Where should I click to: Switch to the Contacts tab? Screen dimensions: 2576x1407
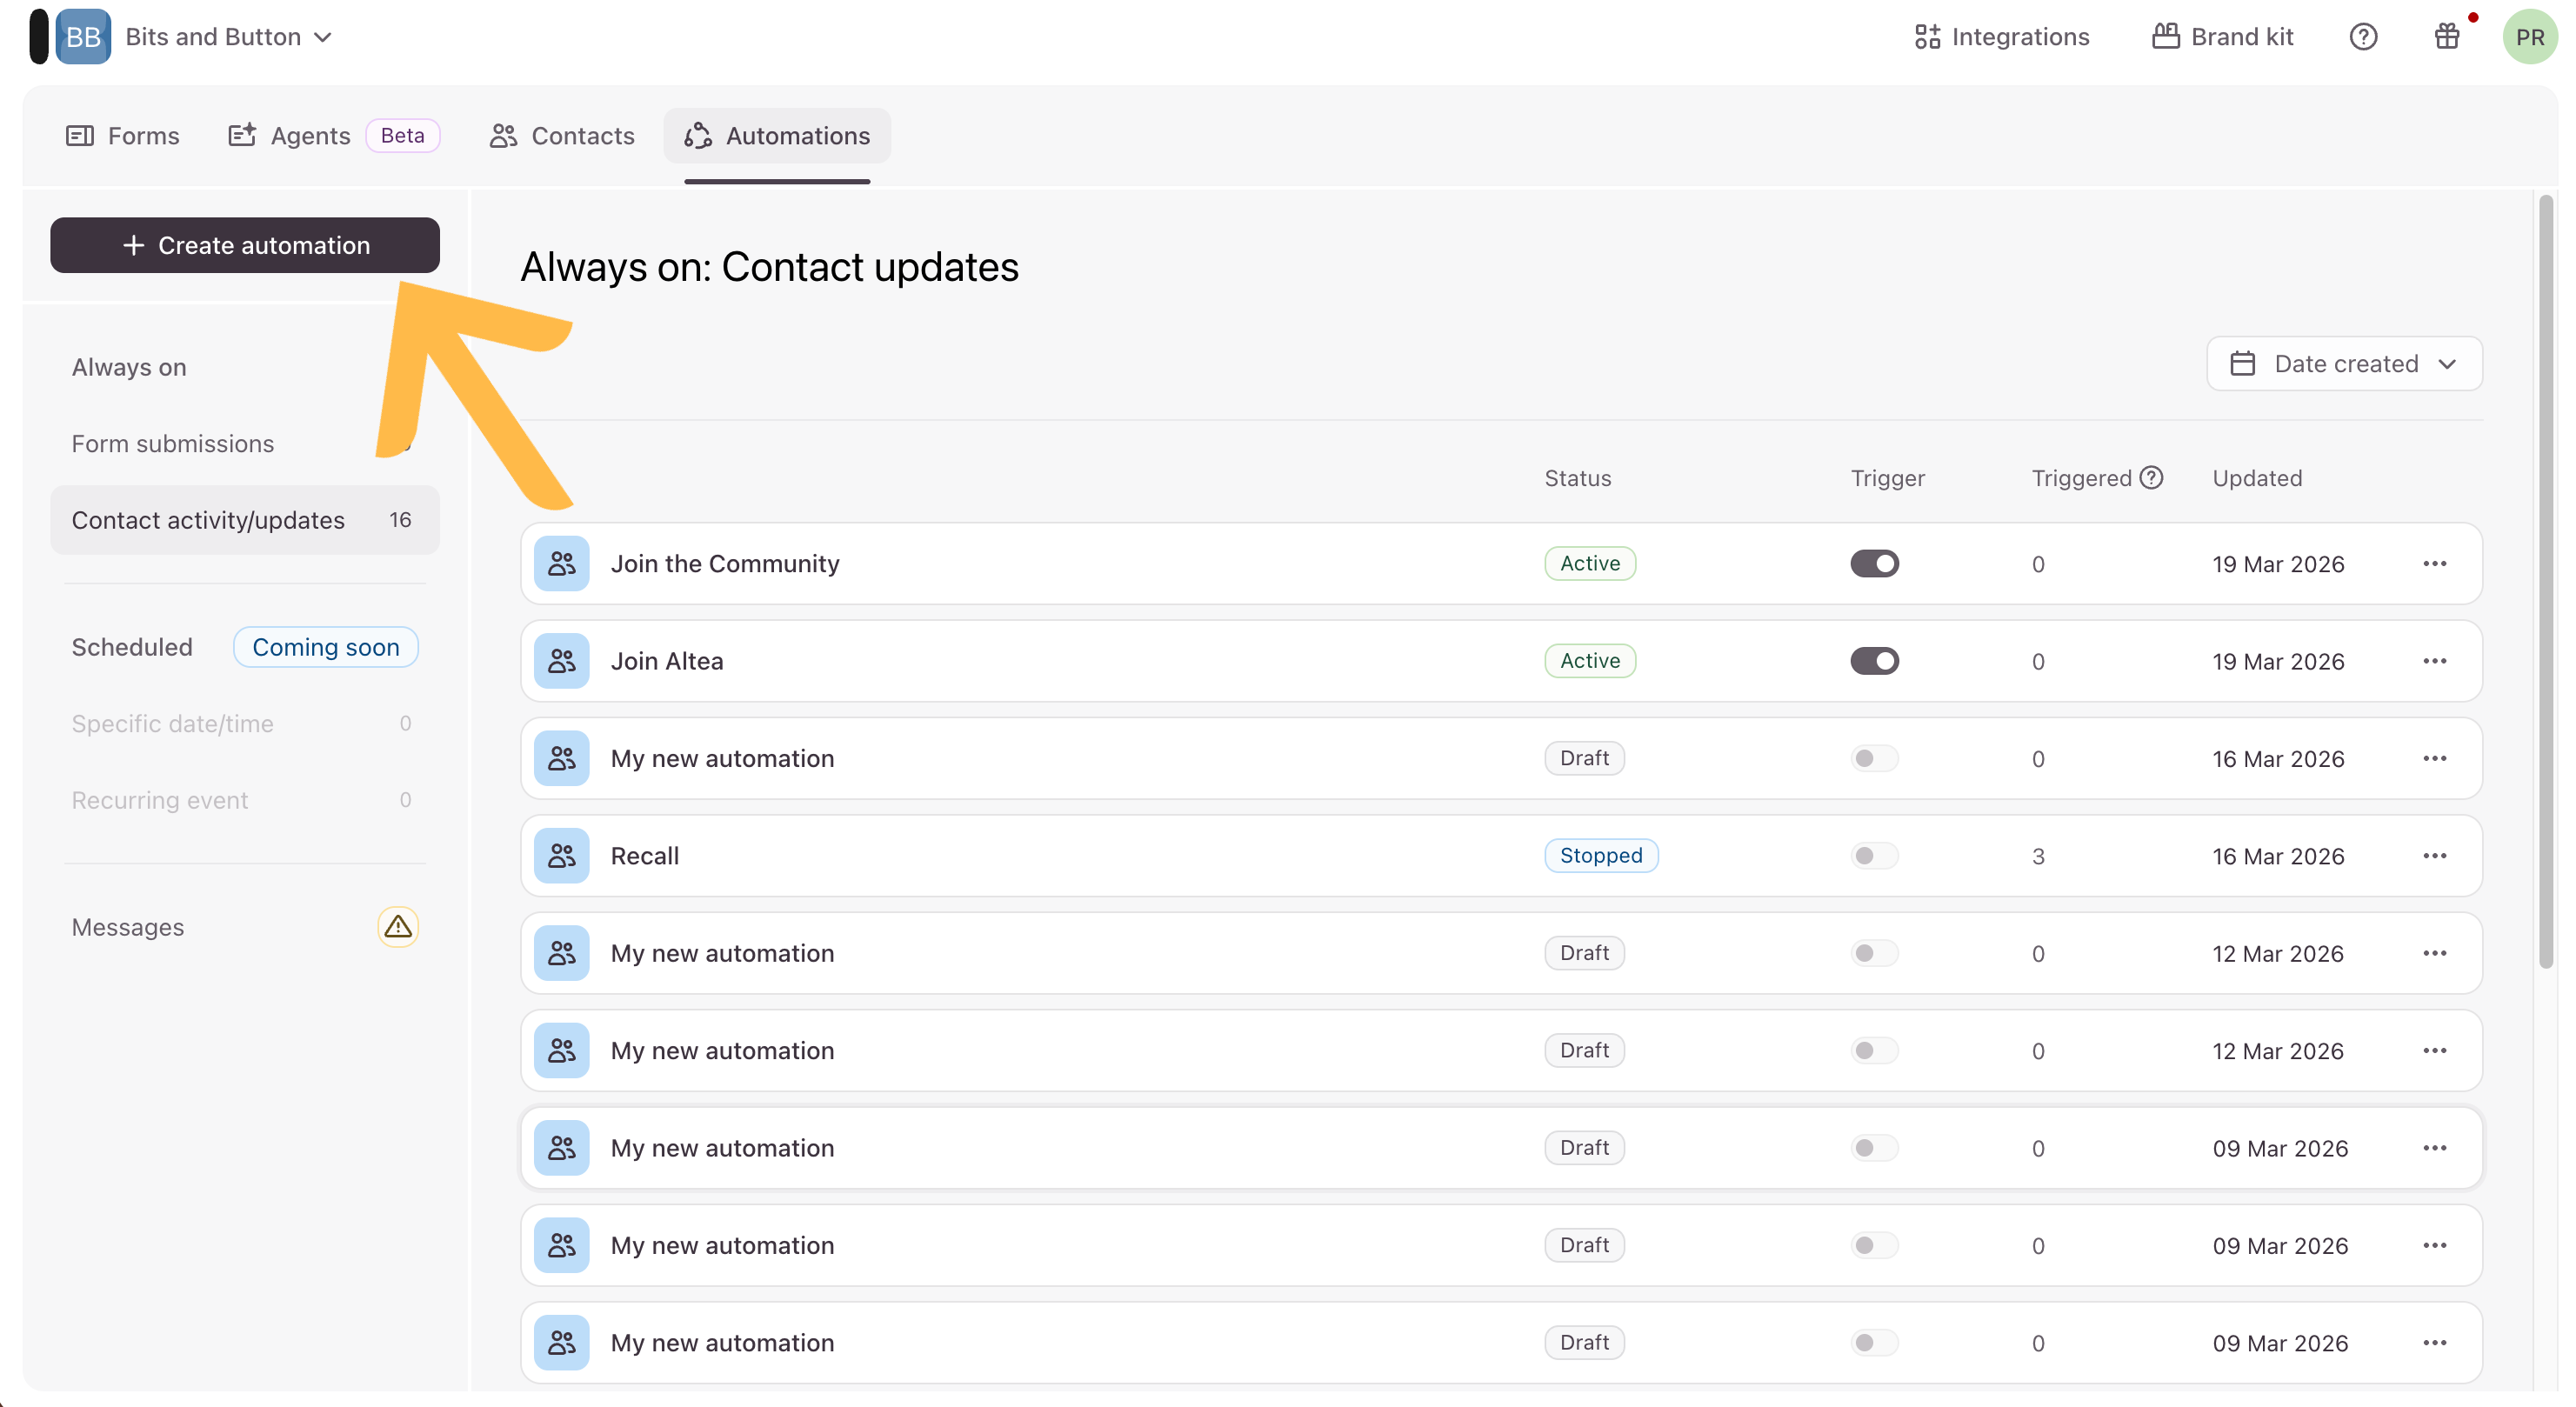pos(562,136)
